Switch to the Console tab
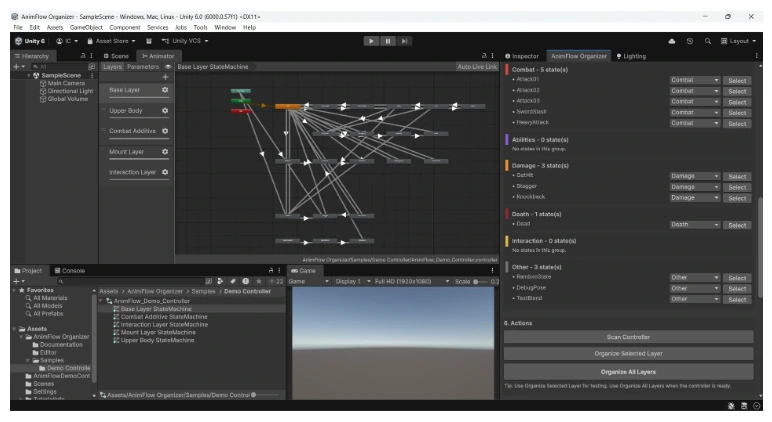Screen dimensions: 772x422 click(69, 271)
